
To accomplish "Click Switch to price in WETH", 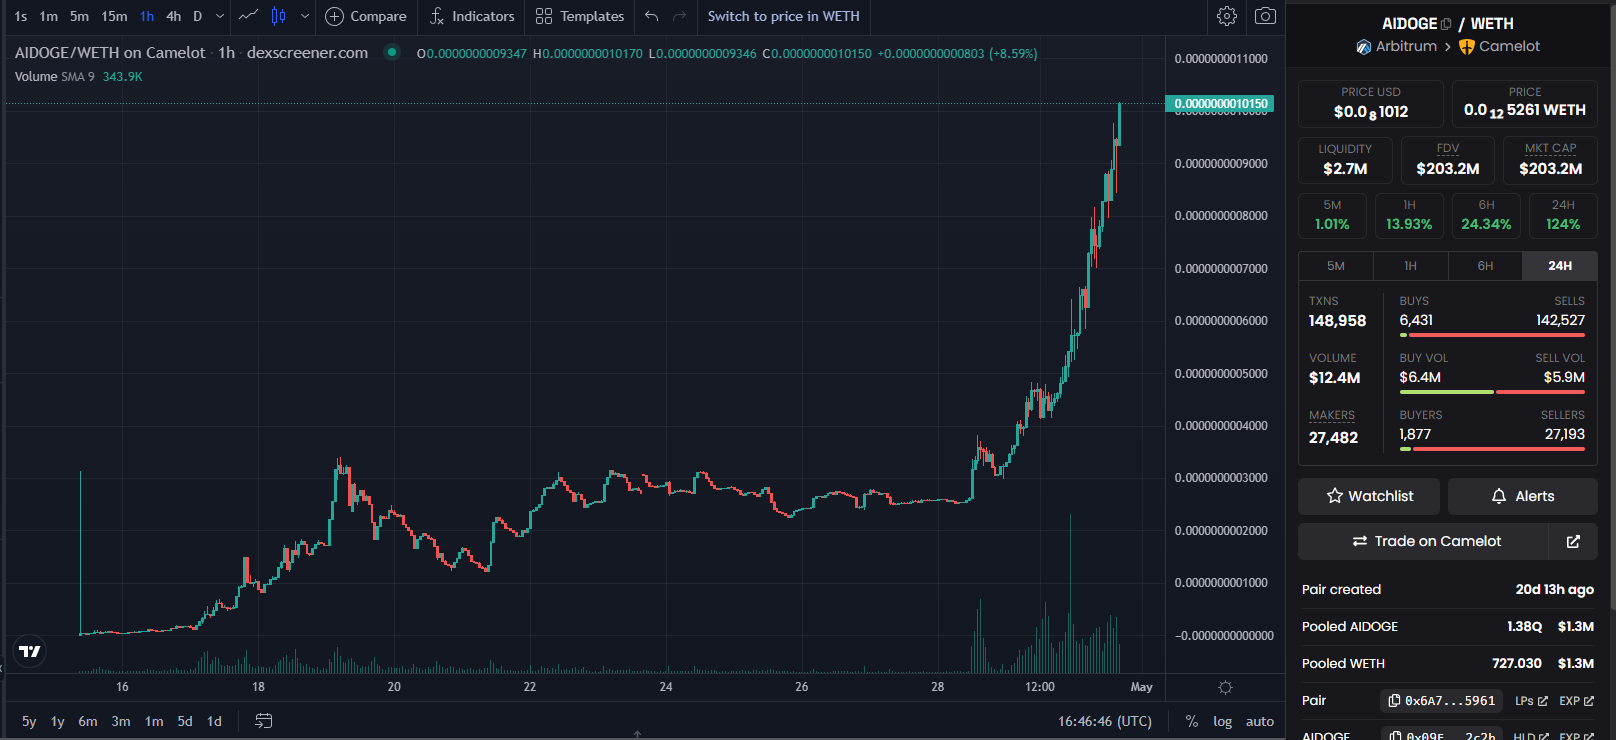I will [x=784, y=16].
